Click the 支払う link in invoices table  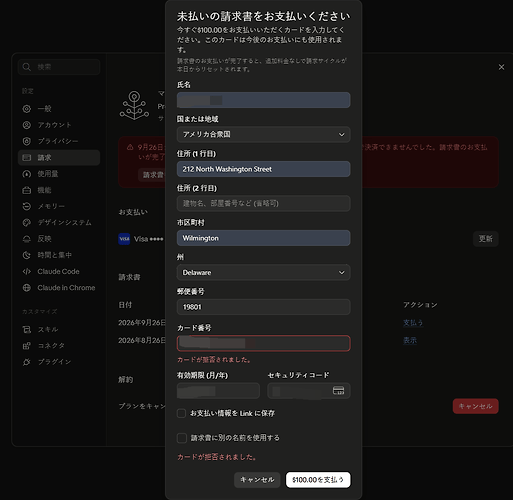[413, 323]
